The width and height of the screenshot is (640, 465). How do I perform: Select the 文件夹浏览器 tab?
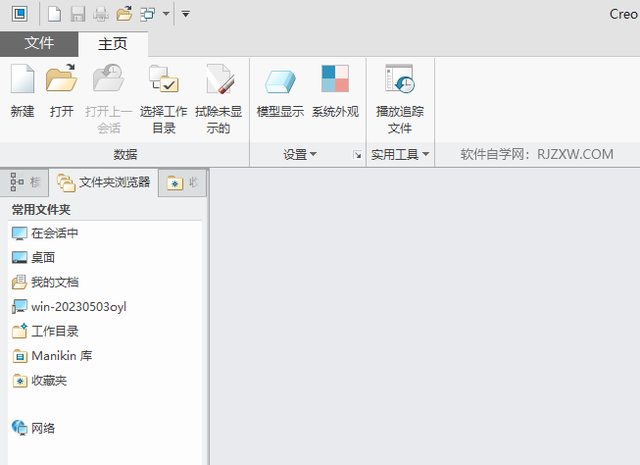click(x=103, y=182)
